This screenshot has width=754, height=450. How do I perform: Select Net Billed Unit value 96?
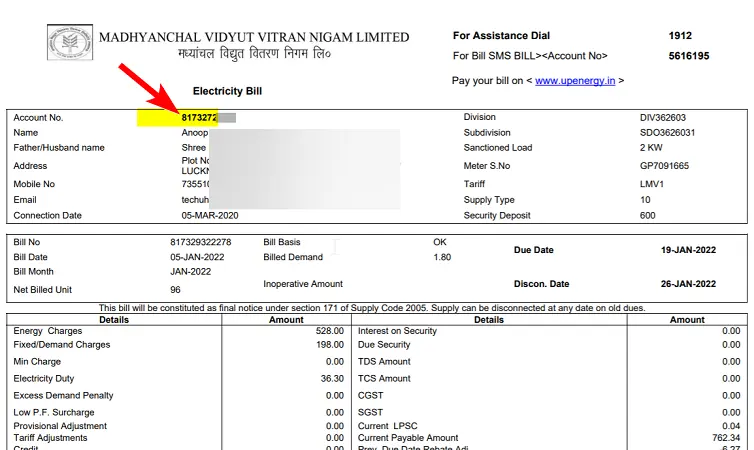coord(175,290)
